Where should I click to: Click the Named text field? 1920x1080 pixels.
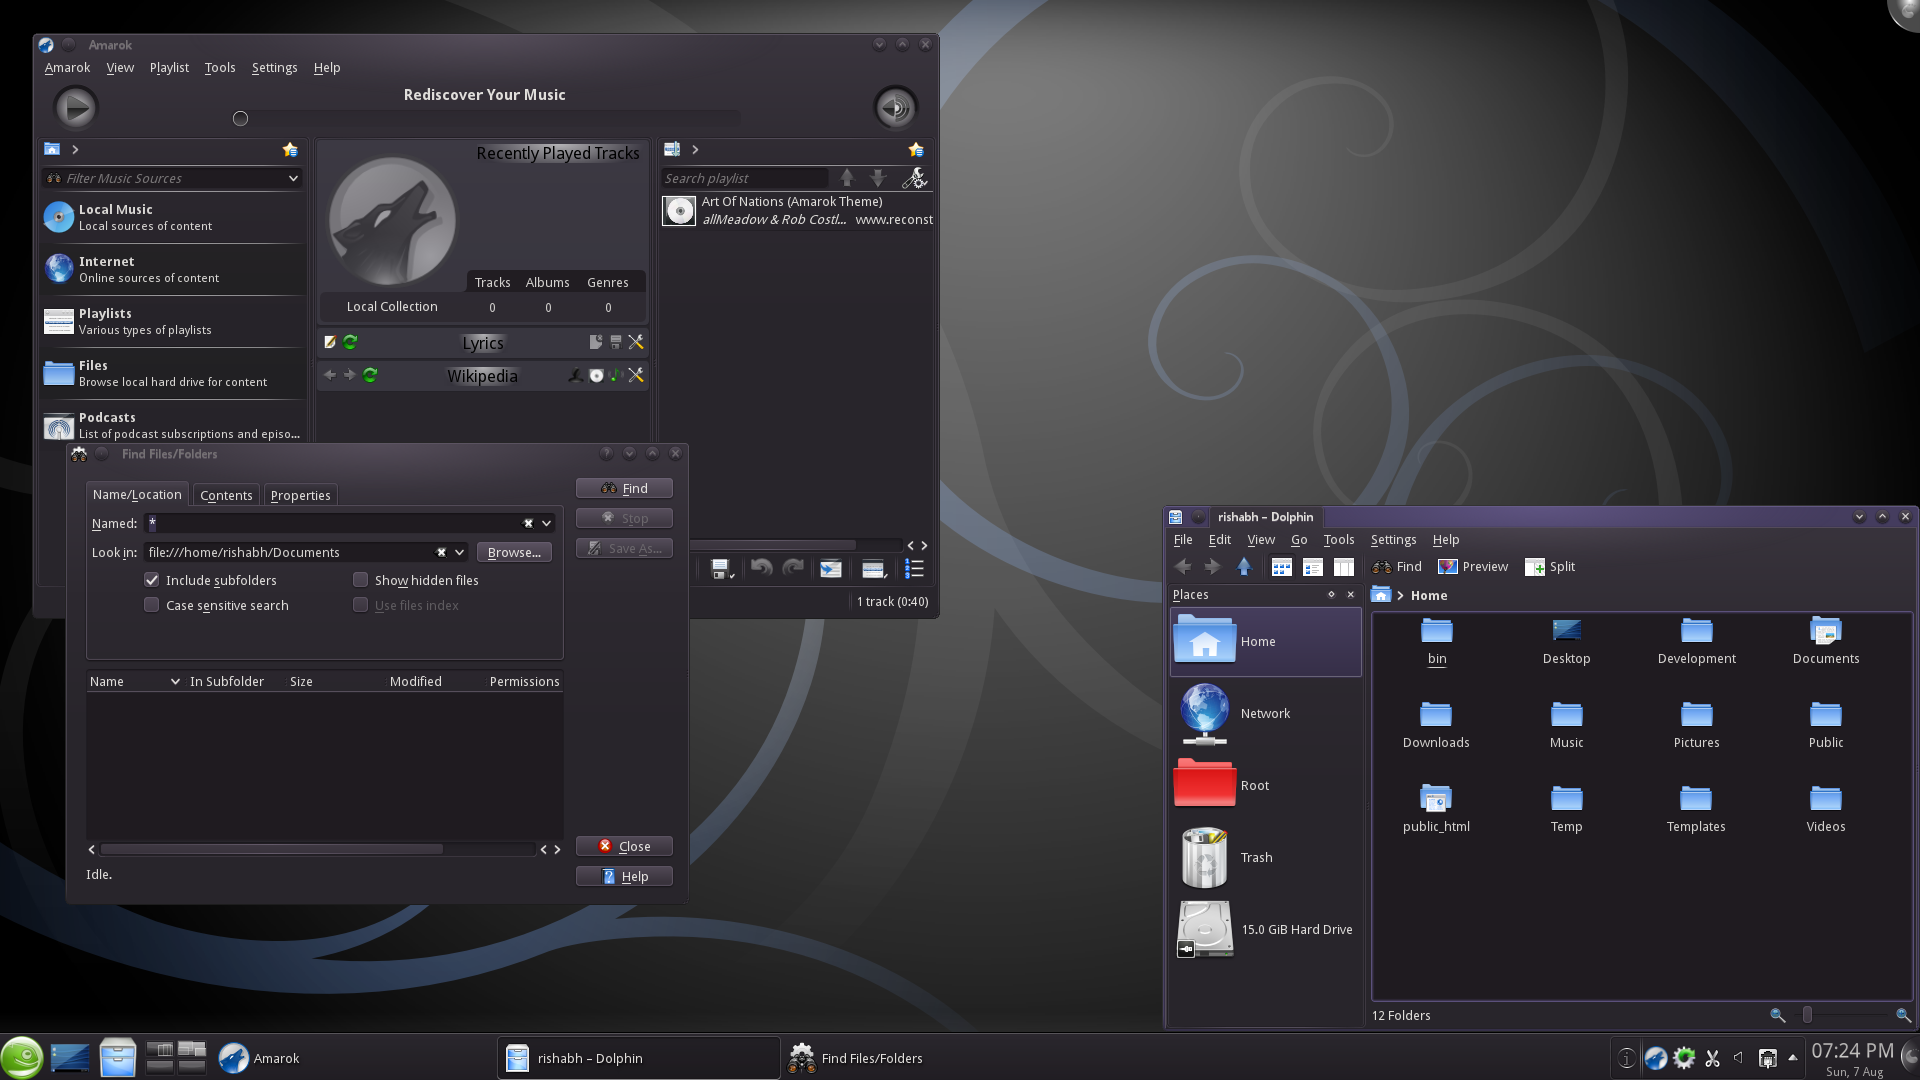pos(332,524)
